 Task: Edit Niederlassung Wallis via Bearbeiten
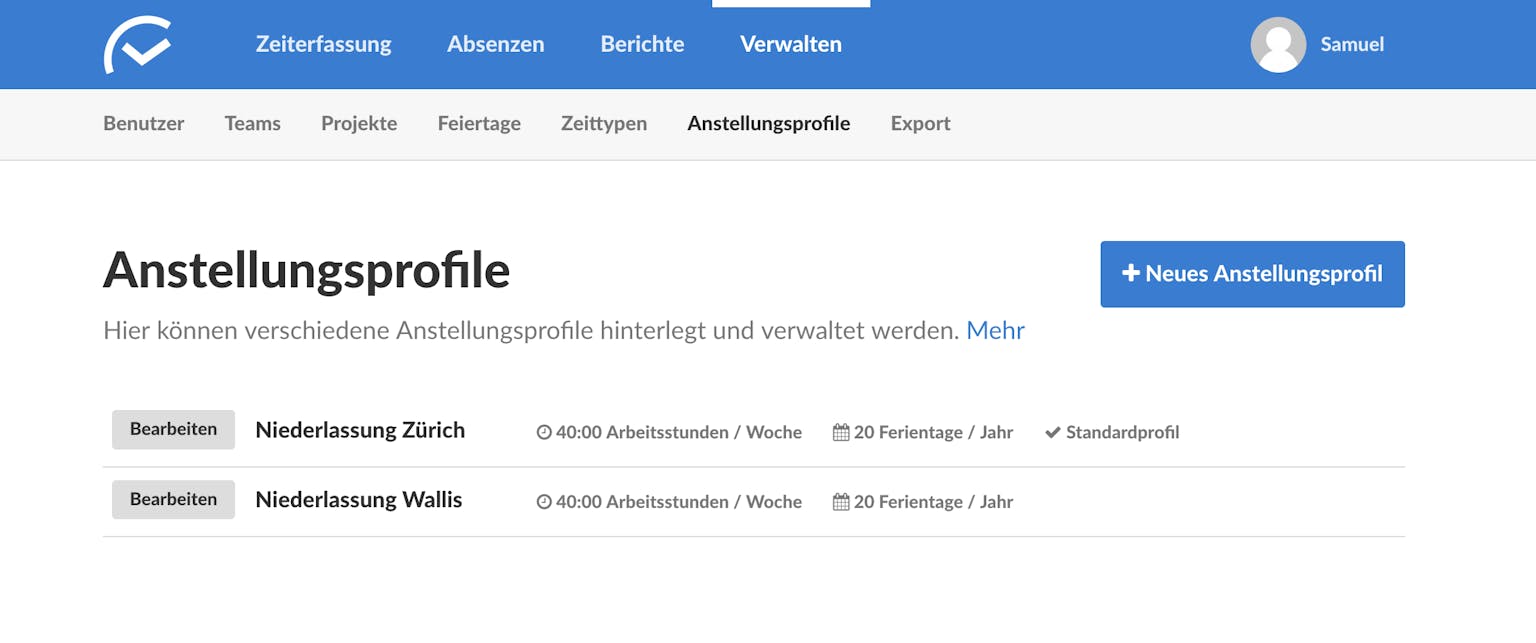click(x=173, y=499)
